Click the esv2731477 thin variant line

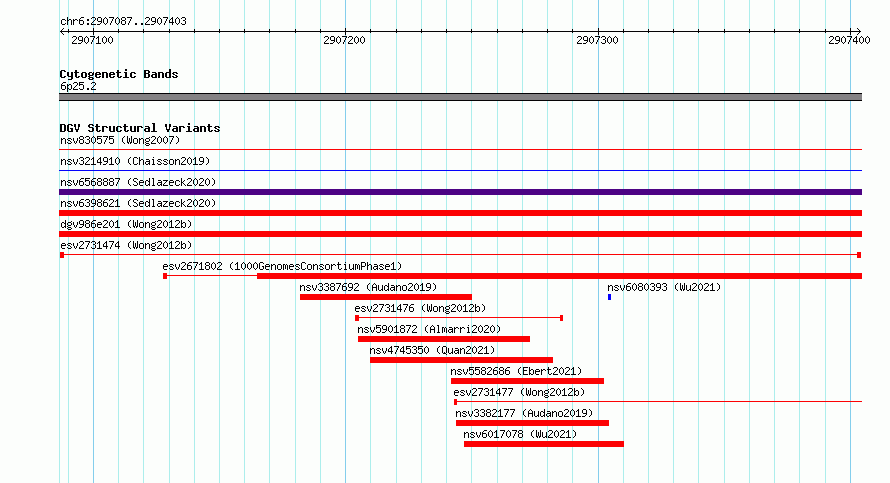pos(658,401)
